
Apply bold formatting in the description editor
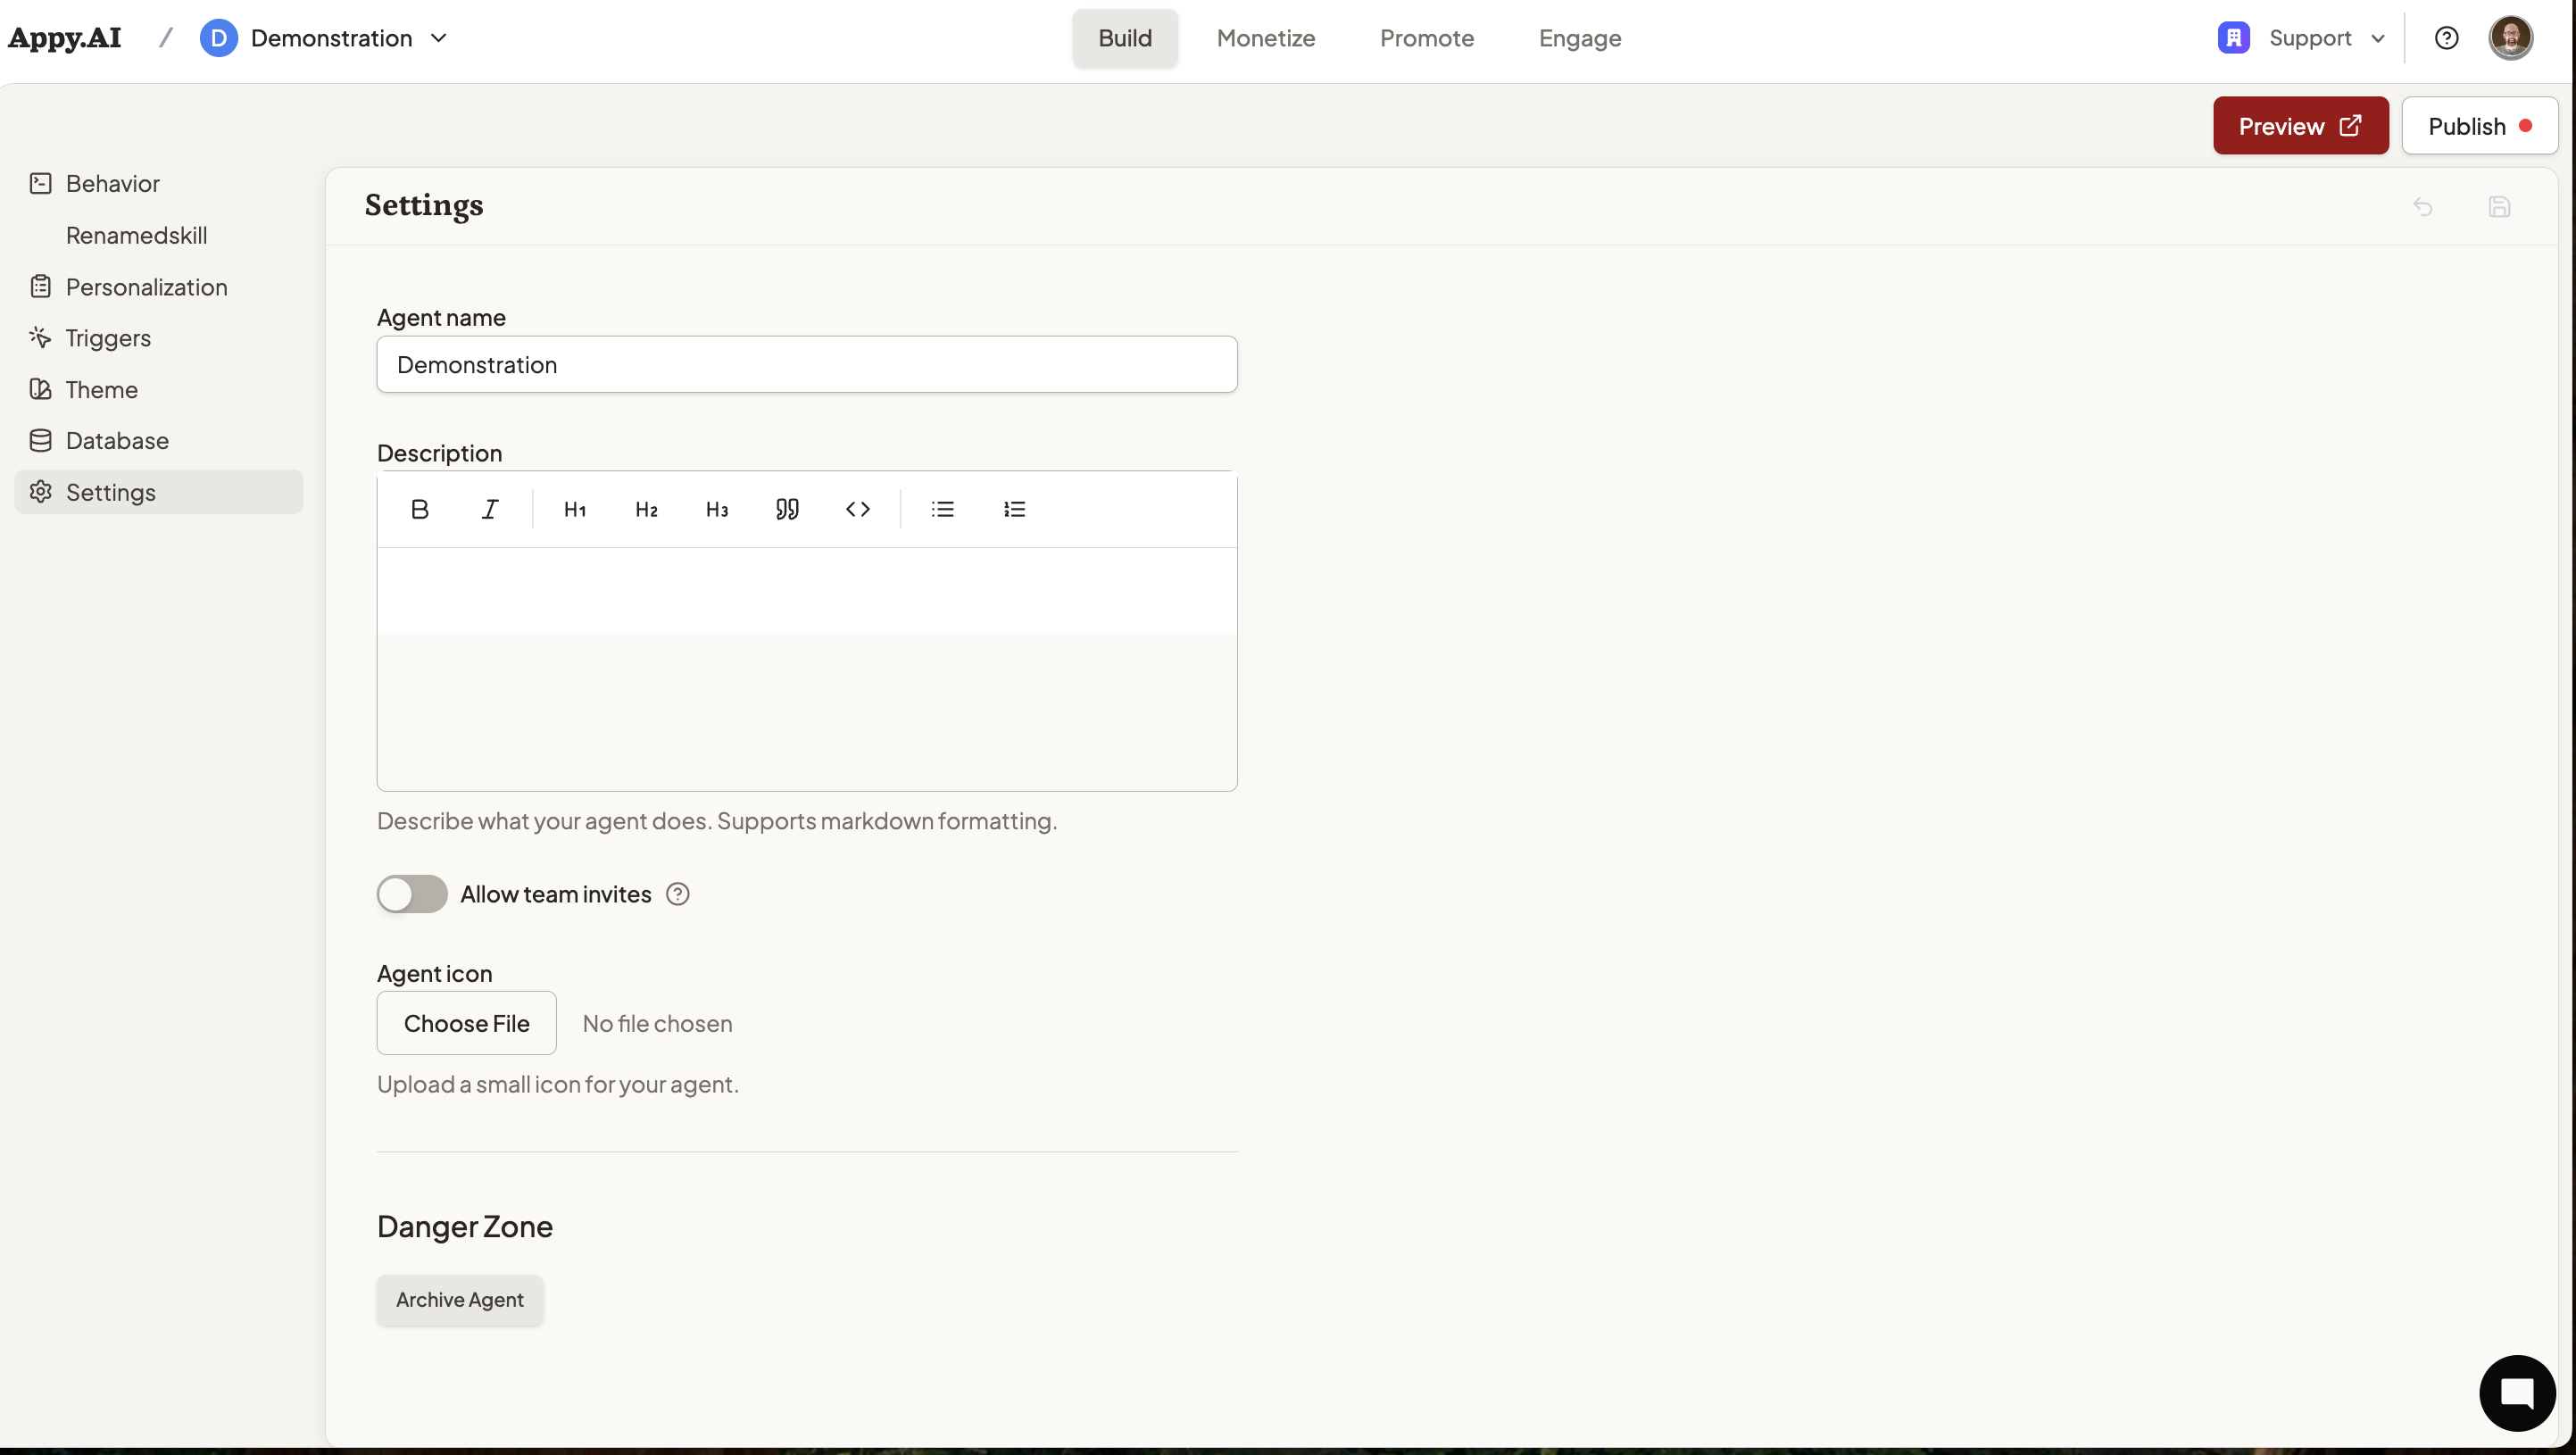419,509
